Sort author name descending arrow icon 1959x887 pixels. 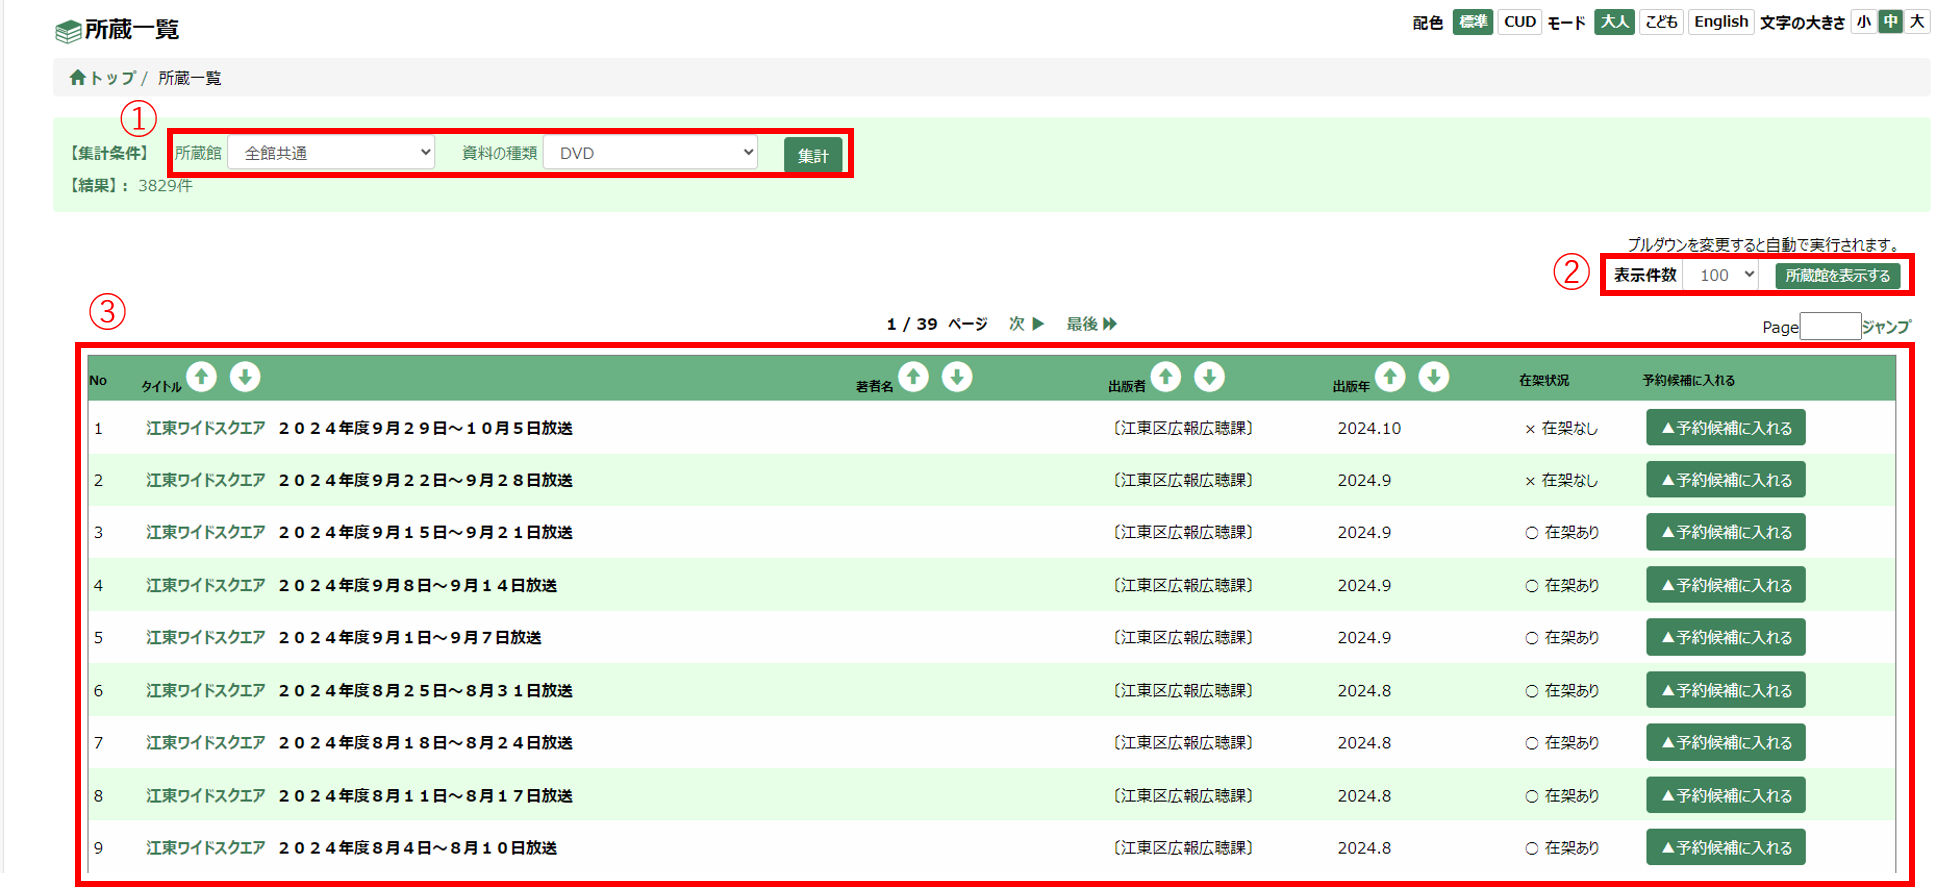click(x=957, y=377)
